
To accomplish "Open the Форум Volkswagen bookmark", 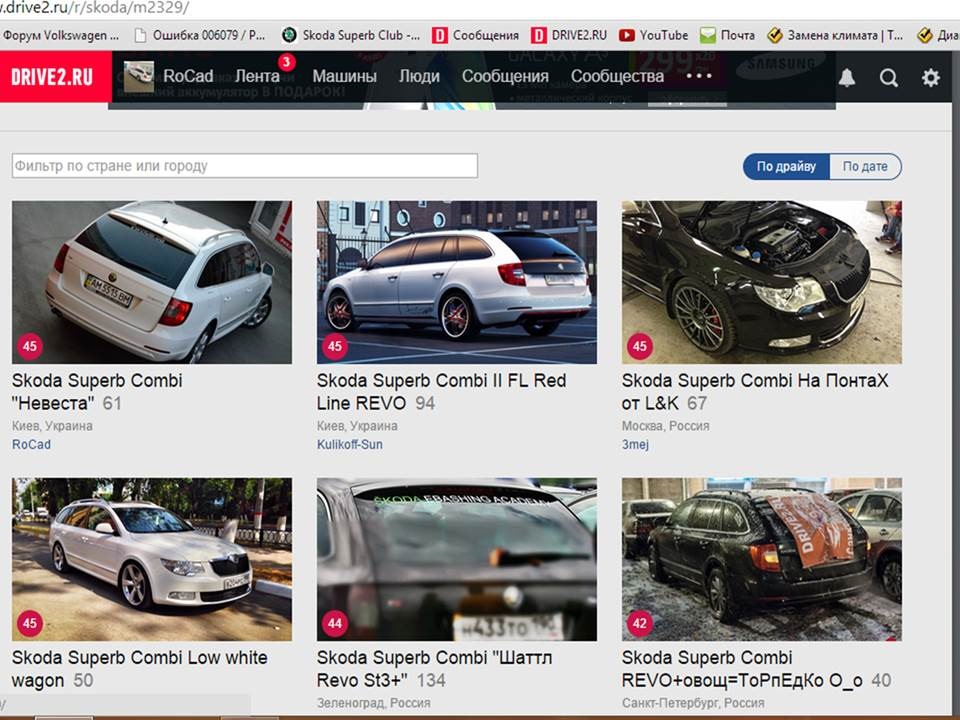I will click(61, 35).
